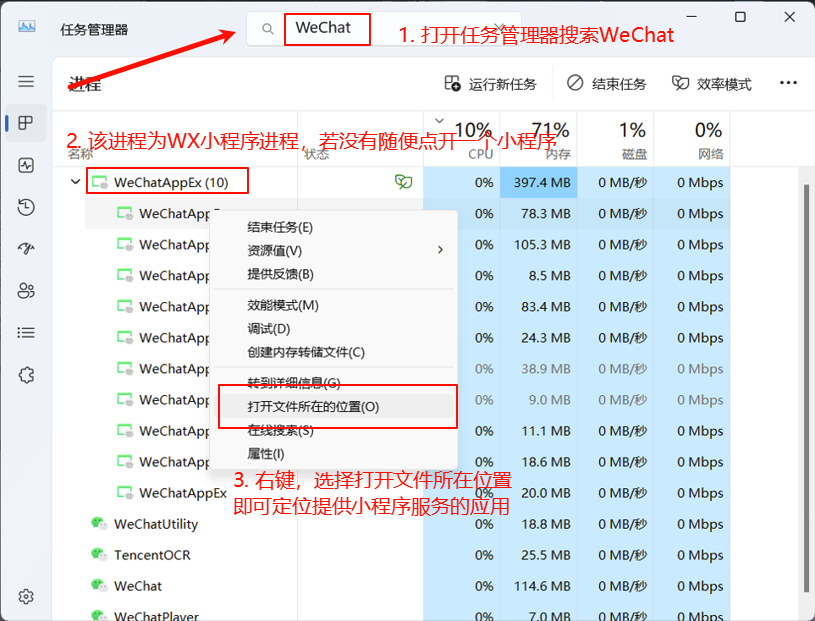Sort by the 磁盘 column header
The width and height of the screenshot is (815, 621).
pos(615,139)
